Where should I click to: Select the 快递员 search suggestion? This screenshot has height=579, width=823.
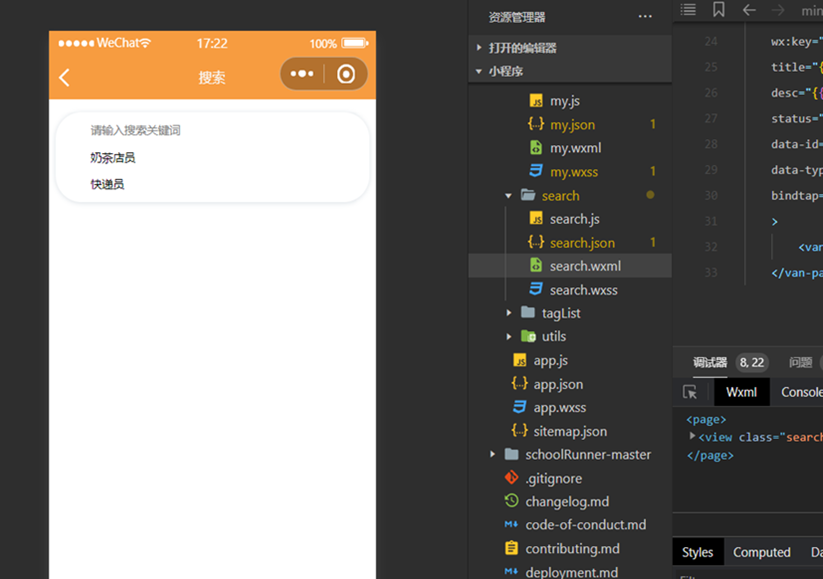[x=107, y=184]
